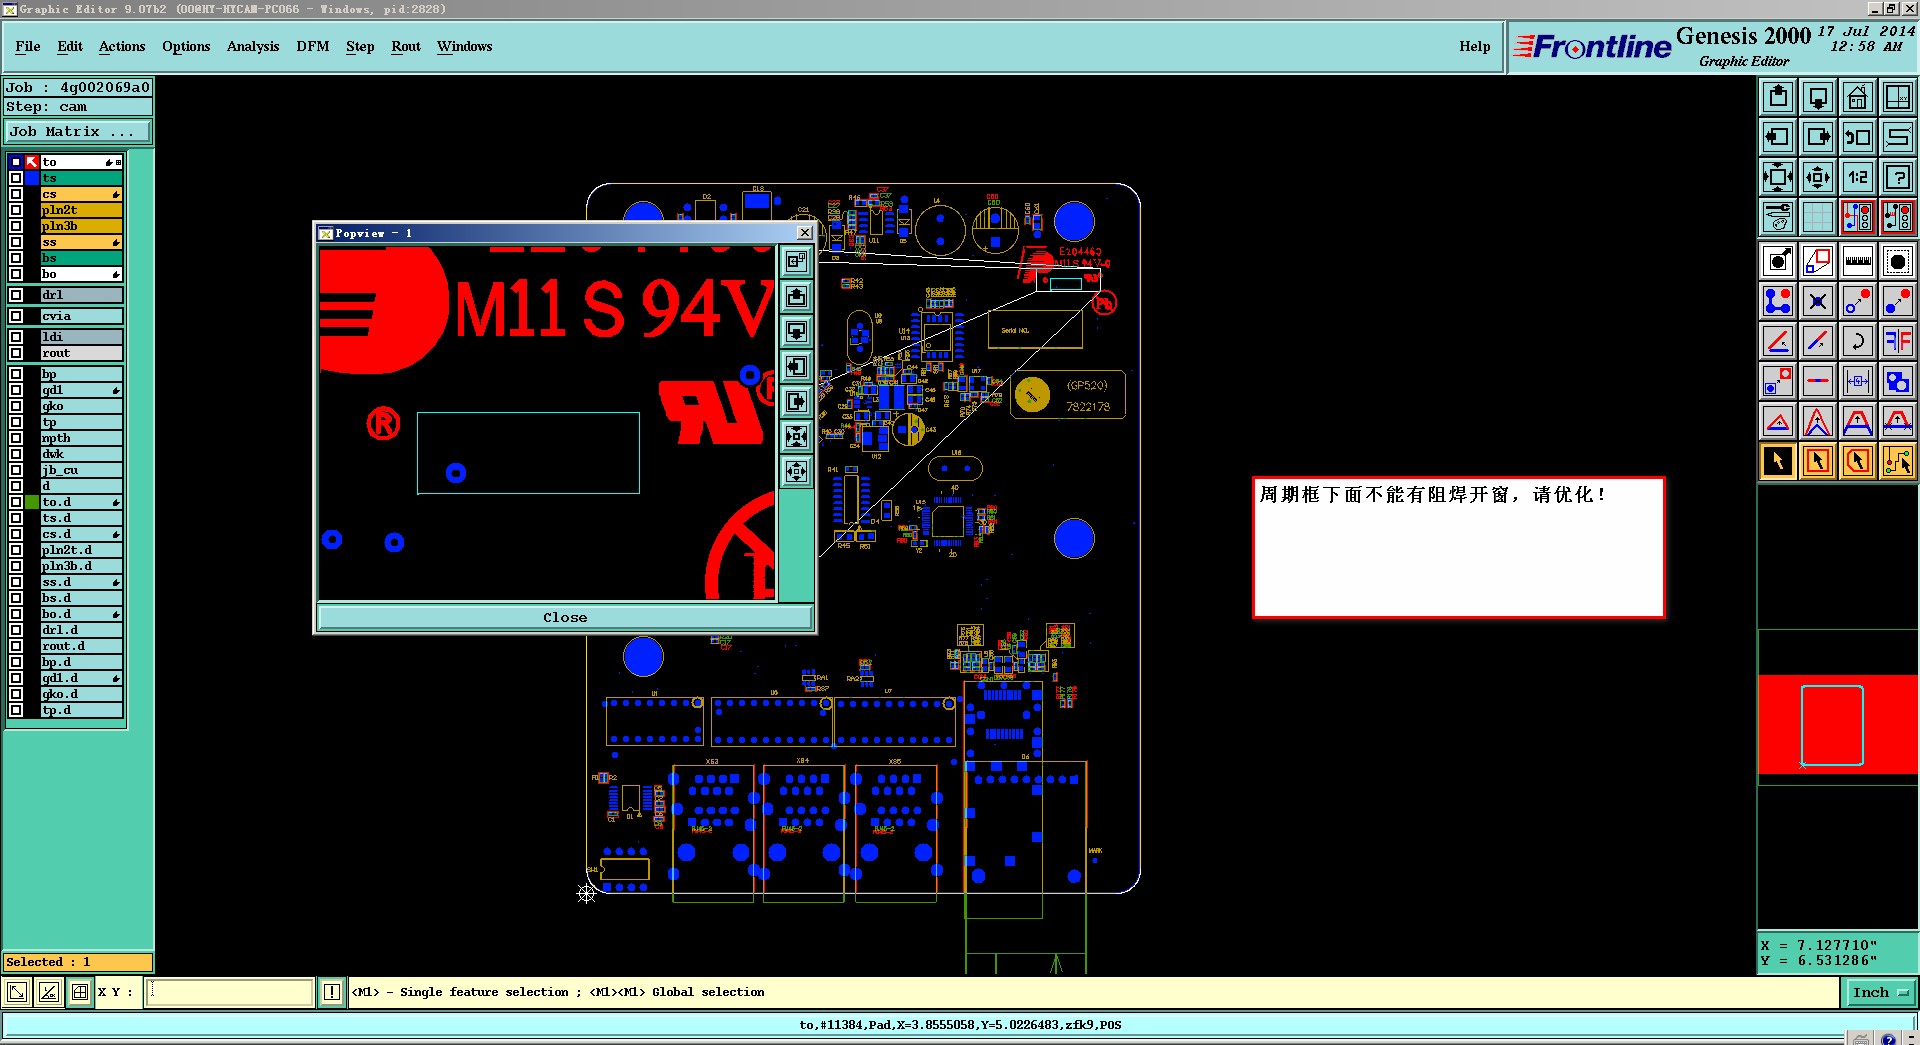Click the zoom in icon

(1778, 177)
